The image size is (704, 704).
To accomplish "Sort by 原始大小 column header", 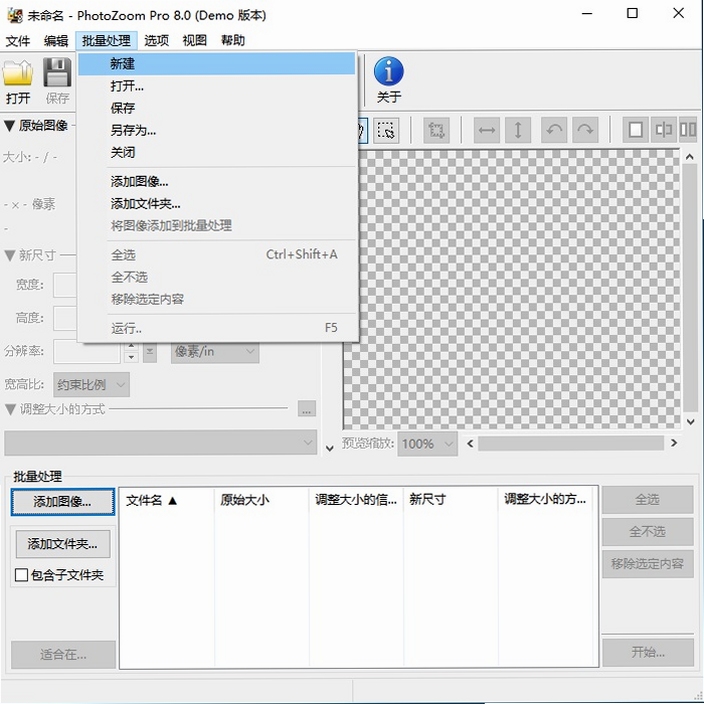I will pyautogui.click(x=262, y=500).
